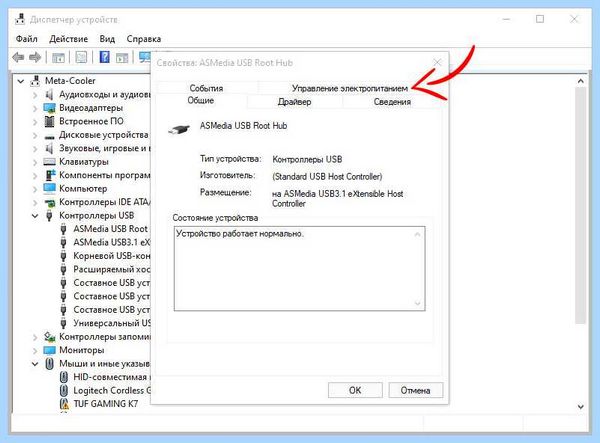Click inside the Состояние устройства text box

300,269
